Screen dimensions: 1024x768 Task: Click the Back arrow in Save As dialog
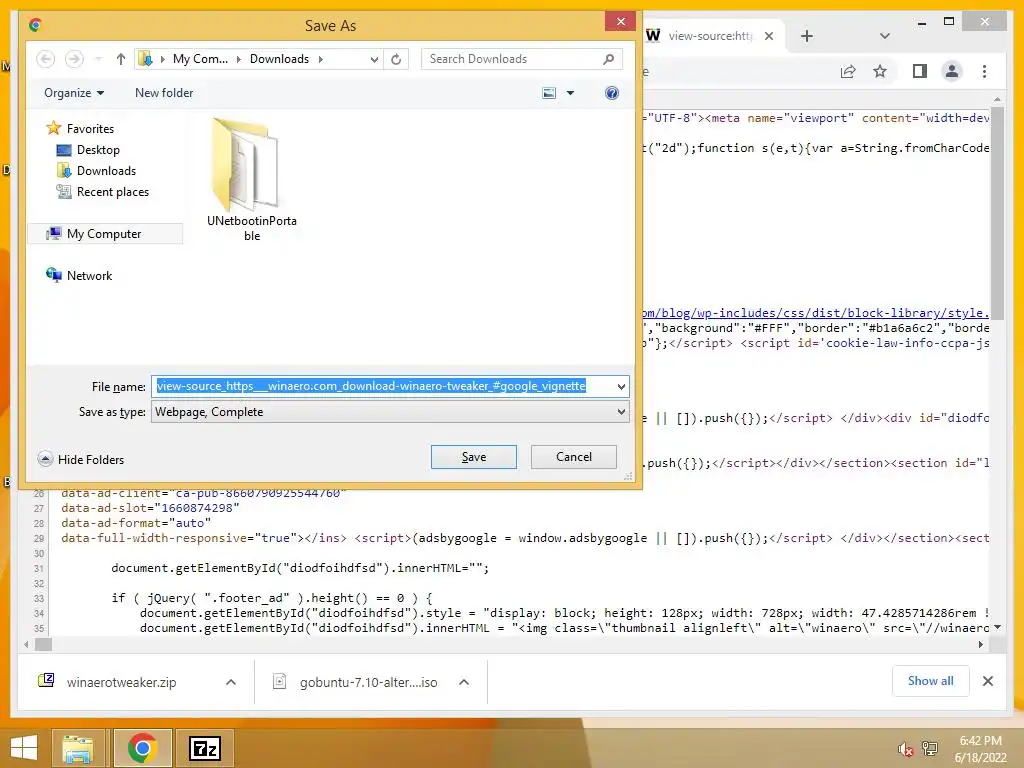pyautogui.click(x=45, y=59)
